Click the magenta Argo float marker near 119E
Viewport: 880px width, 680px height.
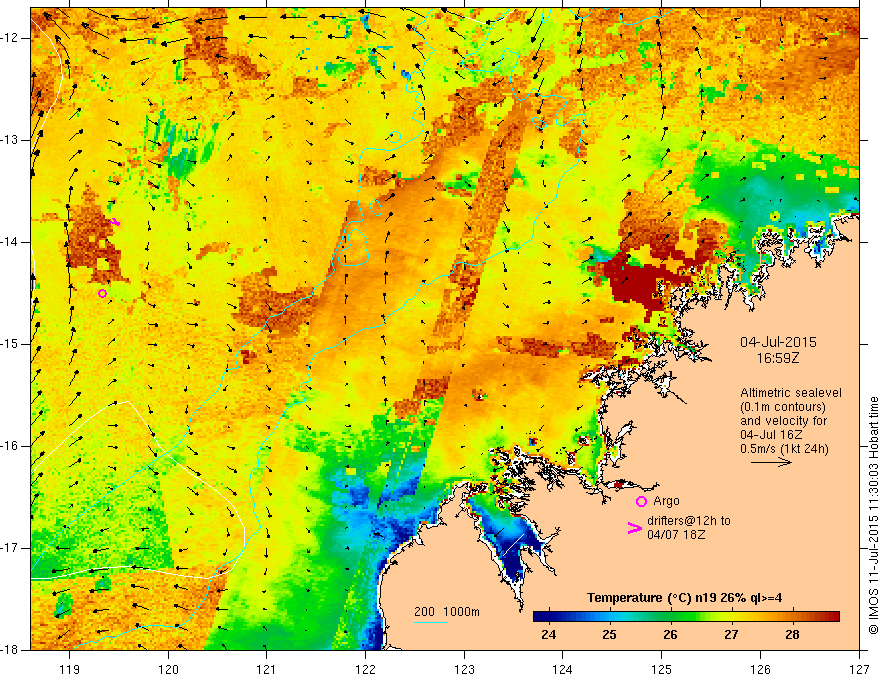click(102, 293)
